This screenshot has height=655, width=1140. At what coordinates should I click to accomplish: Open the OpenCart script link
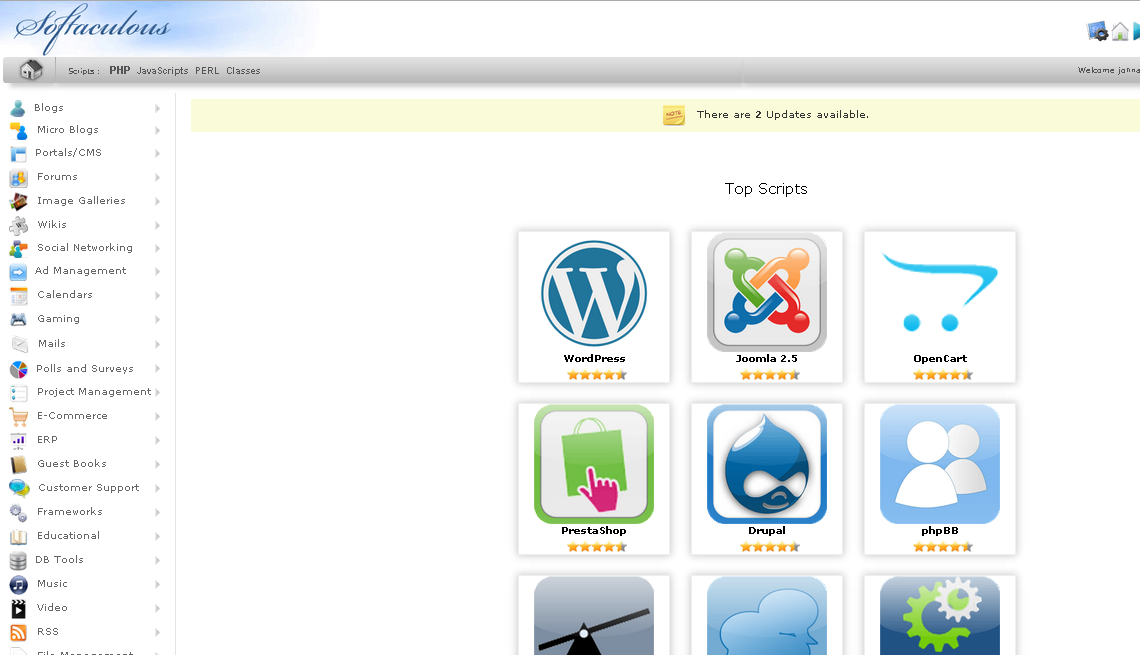(940, 358)
